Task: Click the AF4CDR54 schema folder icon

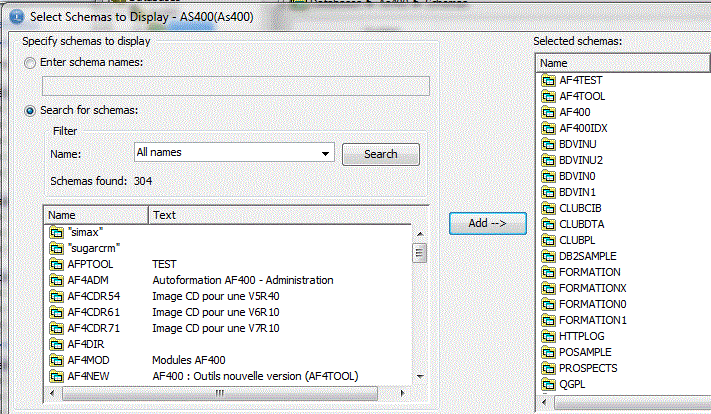Action: click(56, 297)
